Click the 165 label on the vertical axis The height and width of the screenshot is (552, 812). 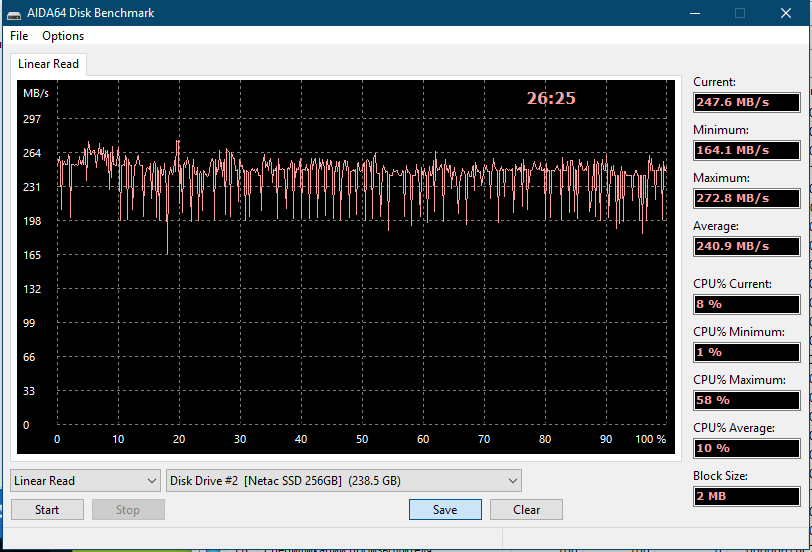pyautogui.click(x=32, y=255)
